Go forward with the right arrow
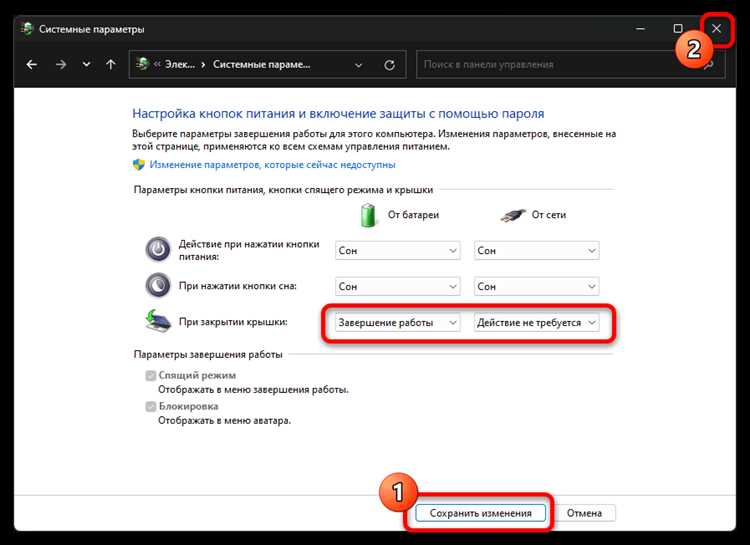 tap(61, 64)
